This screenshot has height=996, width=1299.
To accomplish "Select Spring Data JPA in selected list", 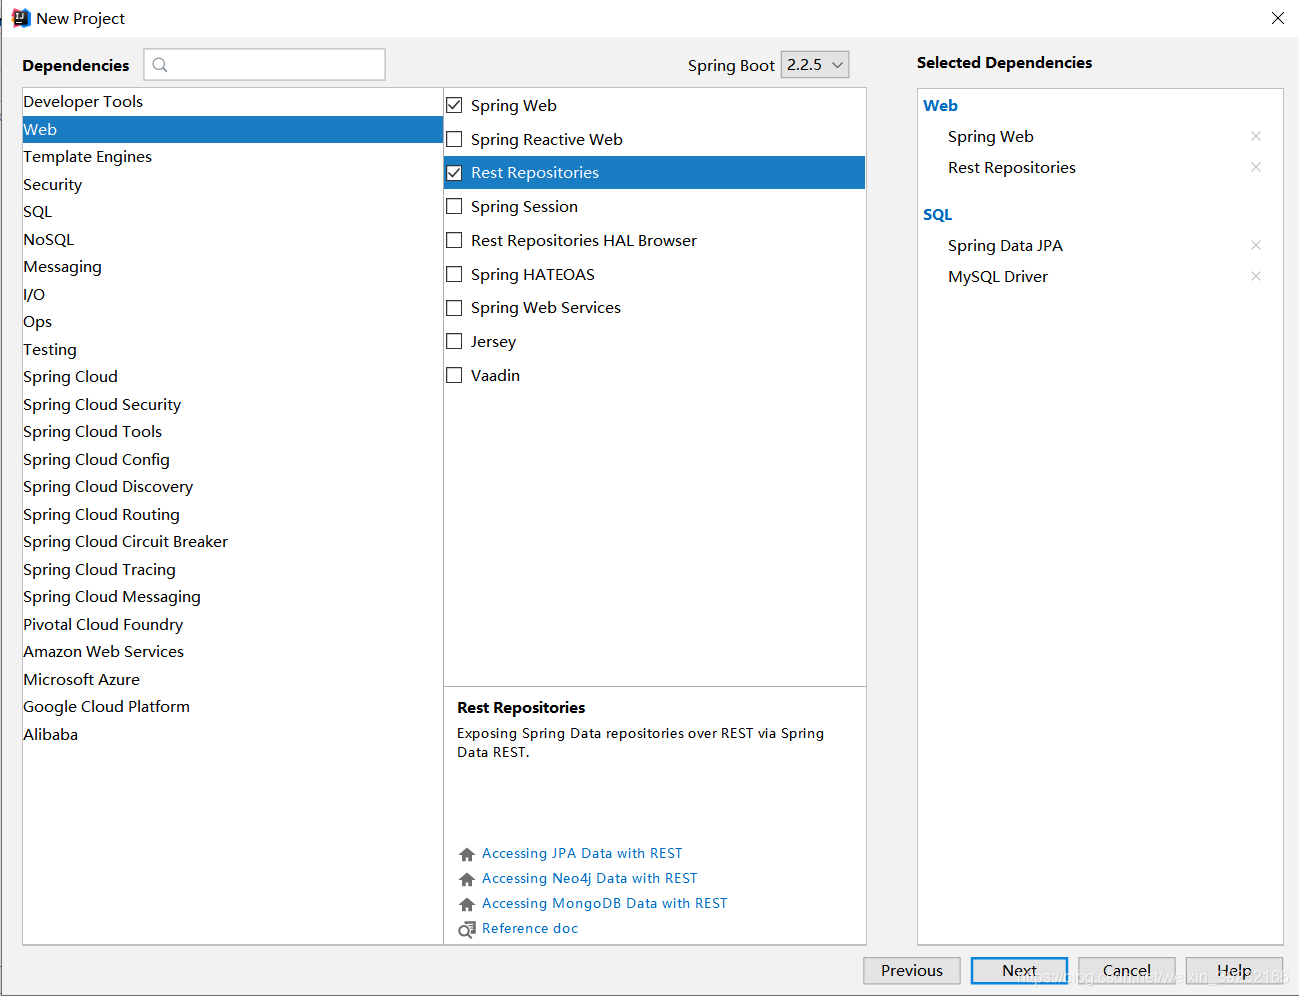I will point(1005,246).
